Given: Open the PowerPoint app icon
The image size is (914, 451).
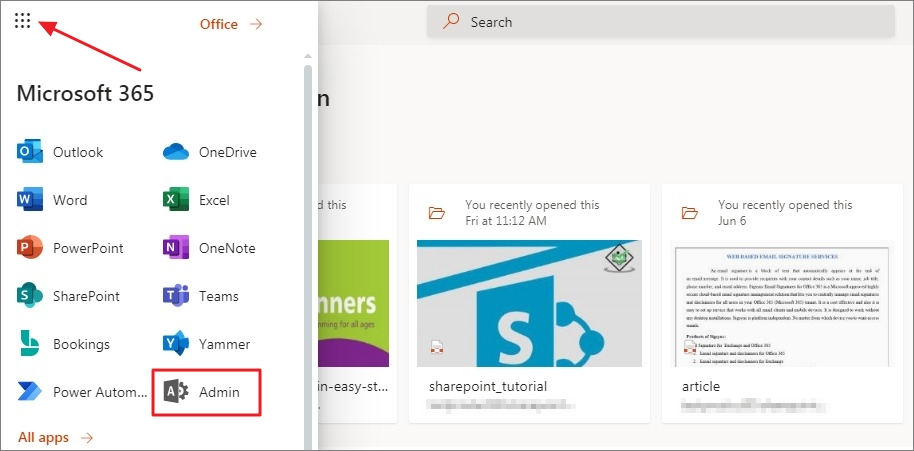Looking at the screenshot, I should pyautogui.click(x=29, y=248).
